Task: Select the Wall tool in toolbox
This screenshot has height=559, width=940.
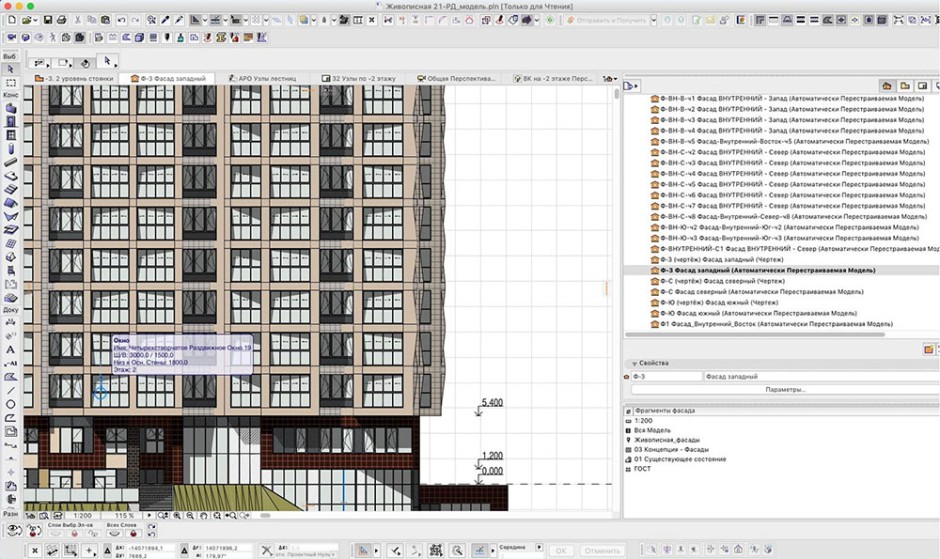Action: point(10,108)
